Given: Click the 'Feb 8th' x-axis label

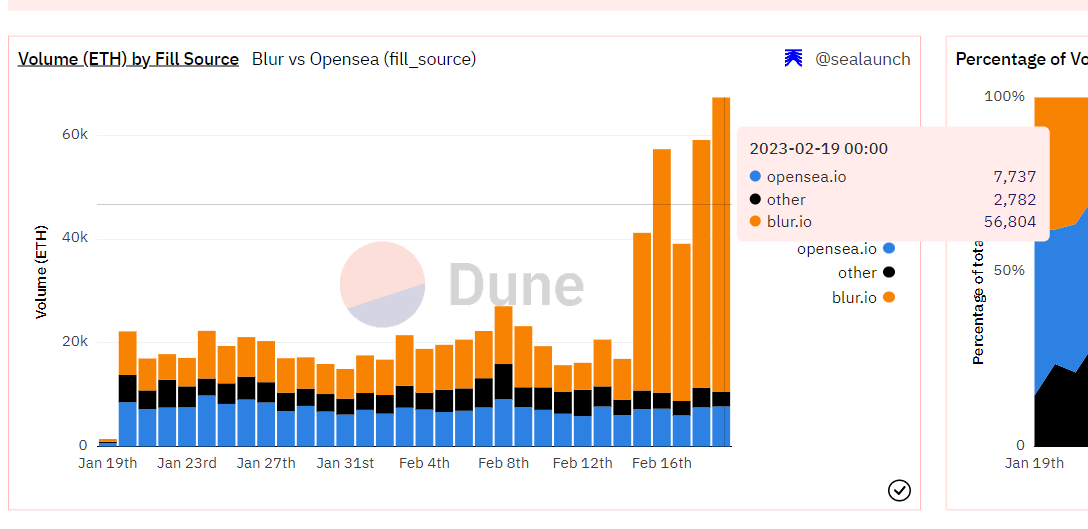Looking at the screenshot, I should [x=503, y=463].
